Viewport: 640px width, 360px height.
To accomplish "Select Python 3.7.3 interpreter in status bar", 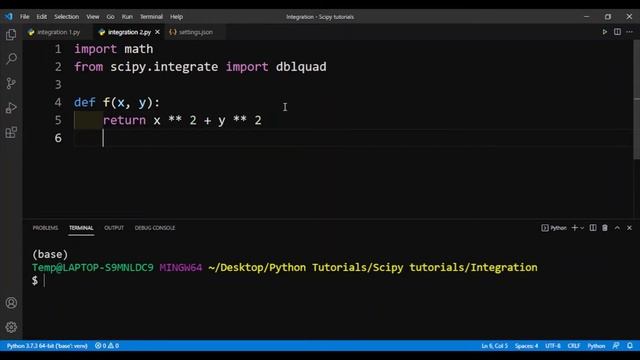I will pyautogui.click(x=47, y=346).
